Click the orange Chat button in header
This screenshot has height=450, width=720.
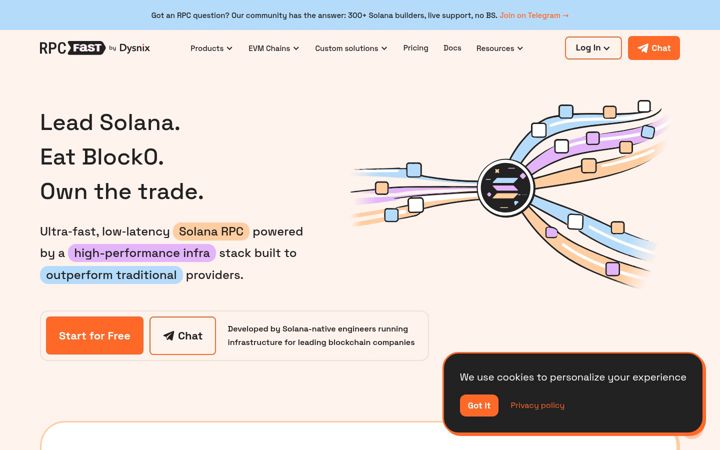point(654,48)
